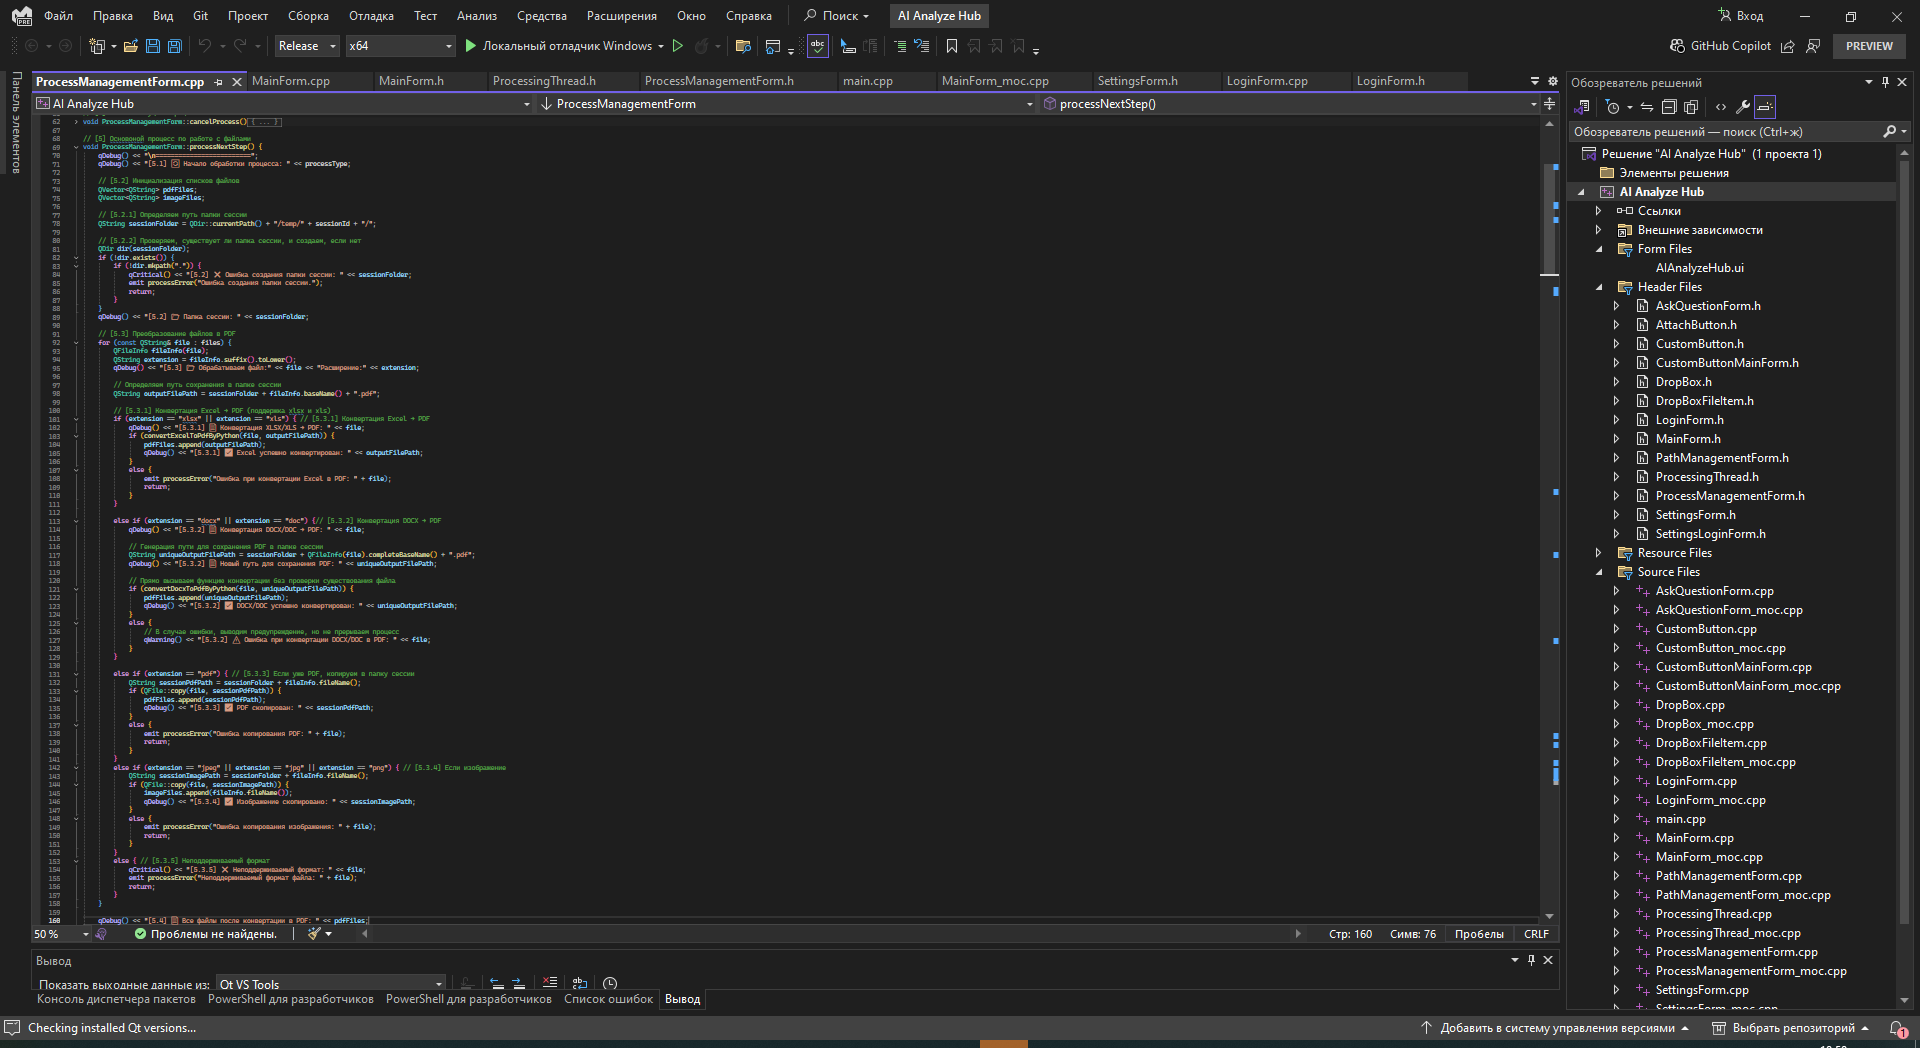Open the Файл menu
The width and height of the screenshot is (1920, 1048).
[58, 16]
